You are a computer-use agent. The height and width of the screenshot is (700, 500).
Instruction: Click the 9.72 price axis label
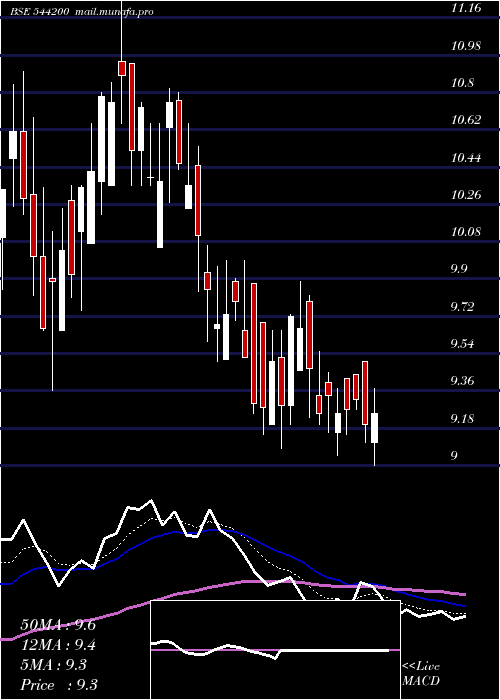[462, 306]
